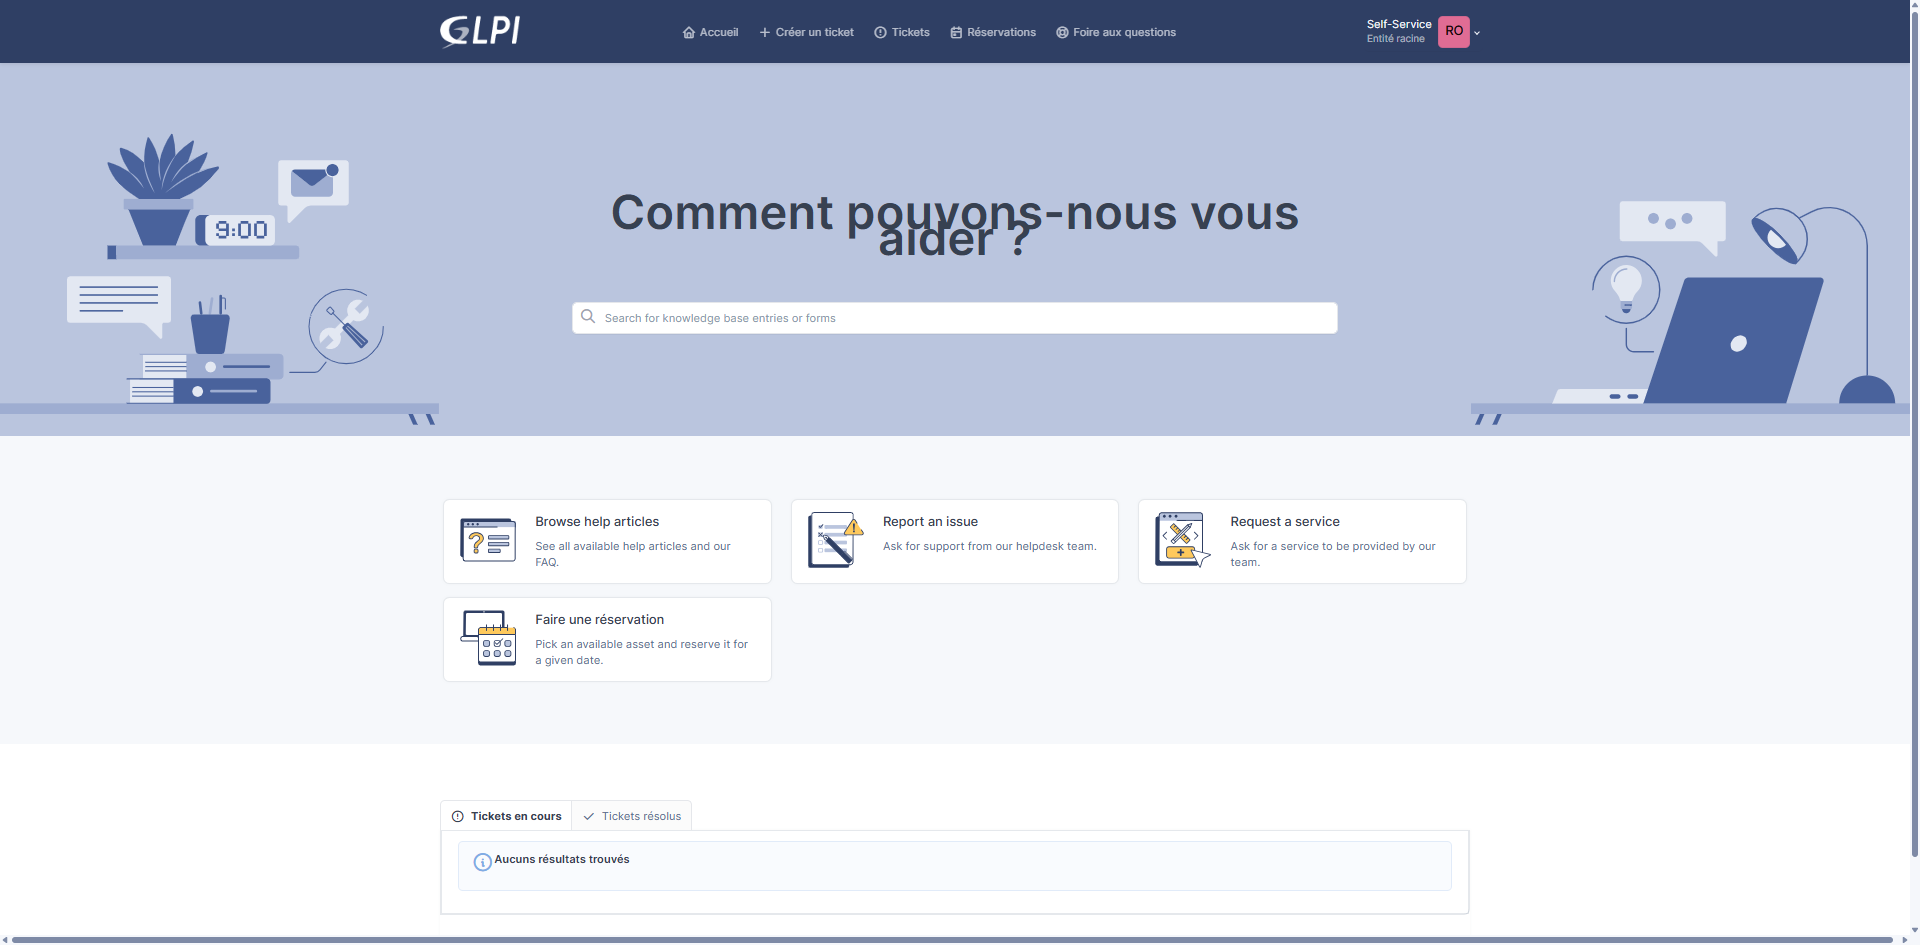Open the Self-Service profile dropdown
The width and height of the screenshot is (1920, 945).
pos(1398,30)
